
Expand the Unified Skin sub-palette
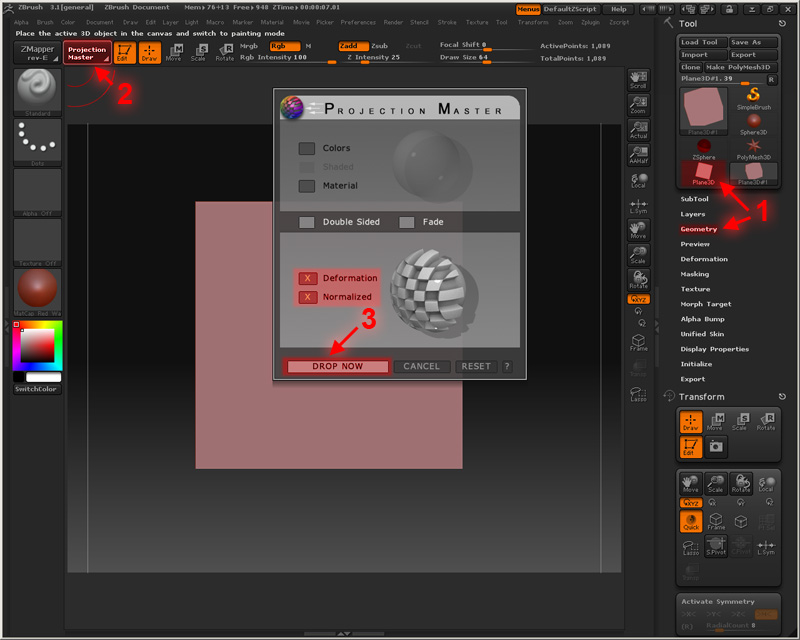[702, 334]
